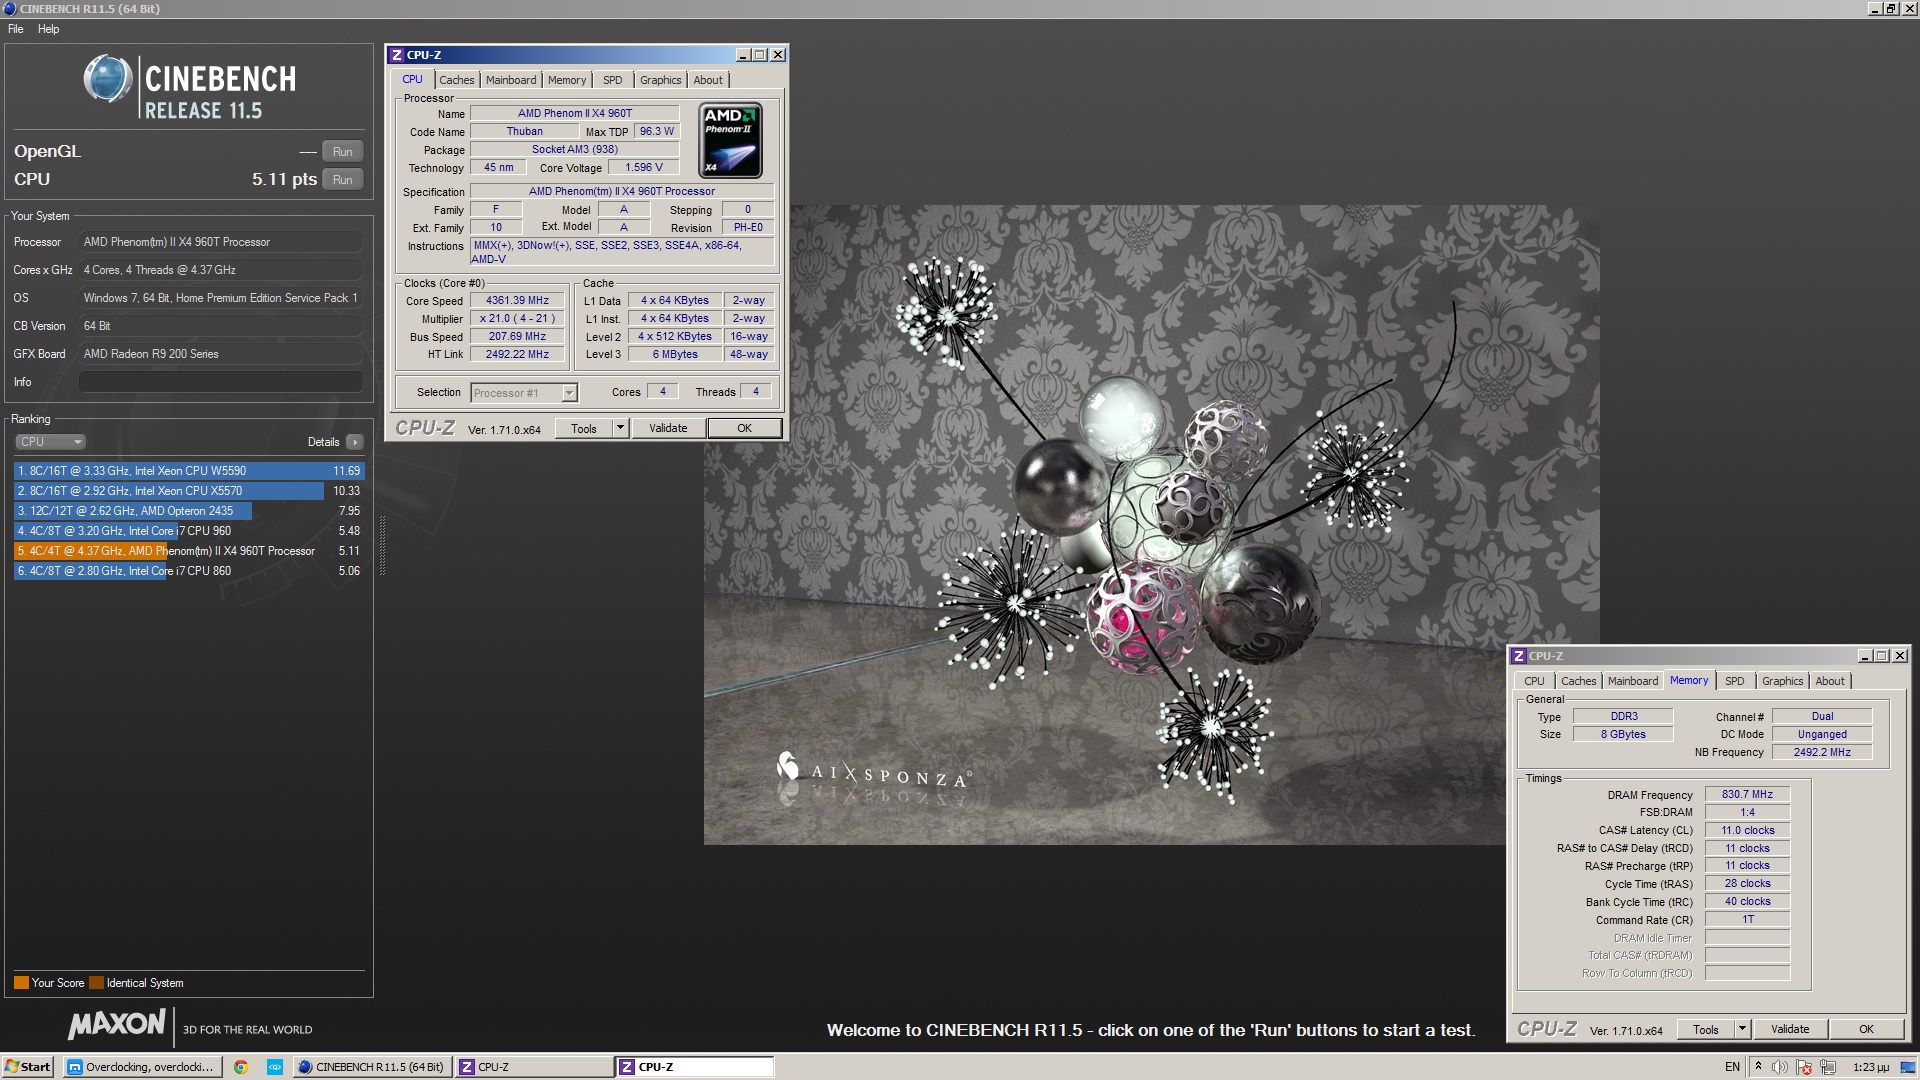Switch to About tab in bottom CPU-Z window
Screen dimensions: 1920x1080
click(x=1830, y=681)
